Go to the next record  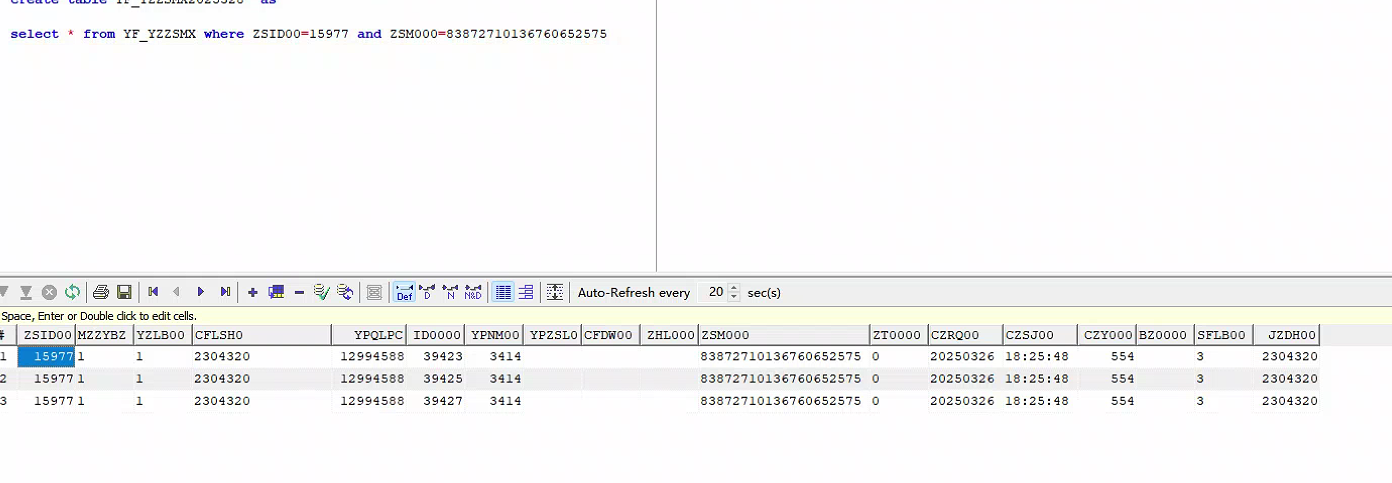(x=201, y=292)
